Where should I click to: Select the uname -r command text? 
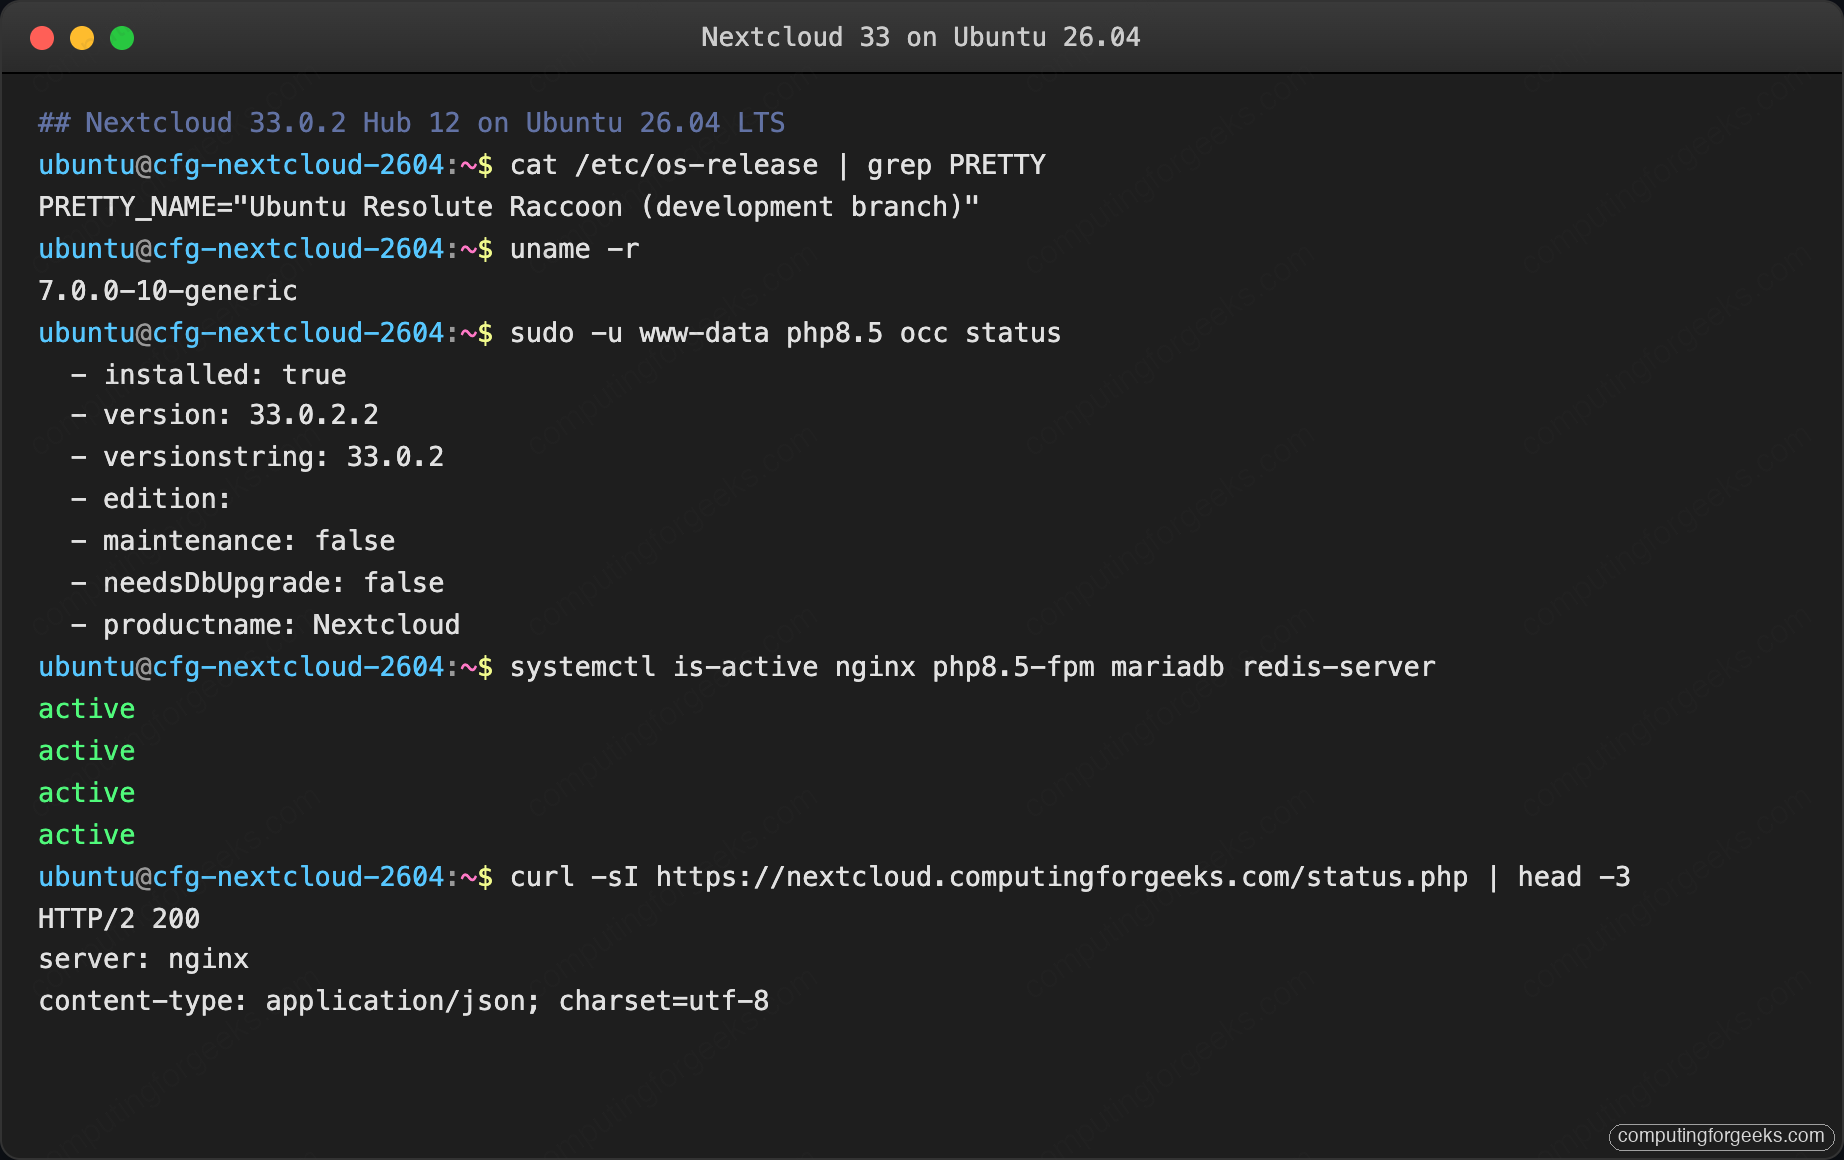[573, 249]
